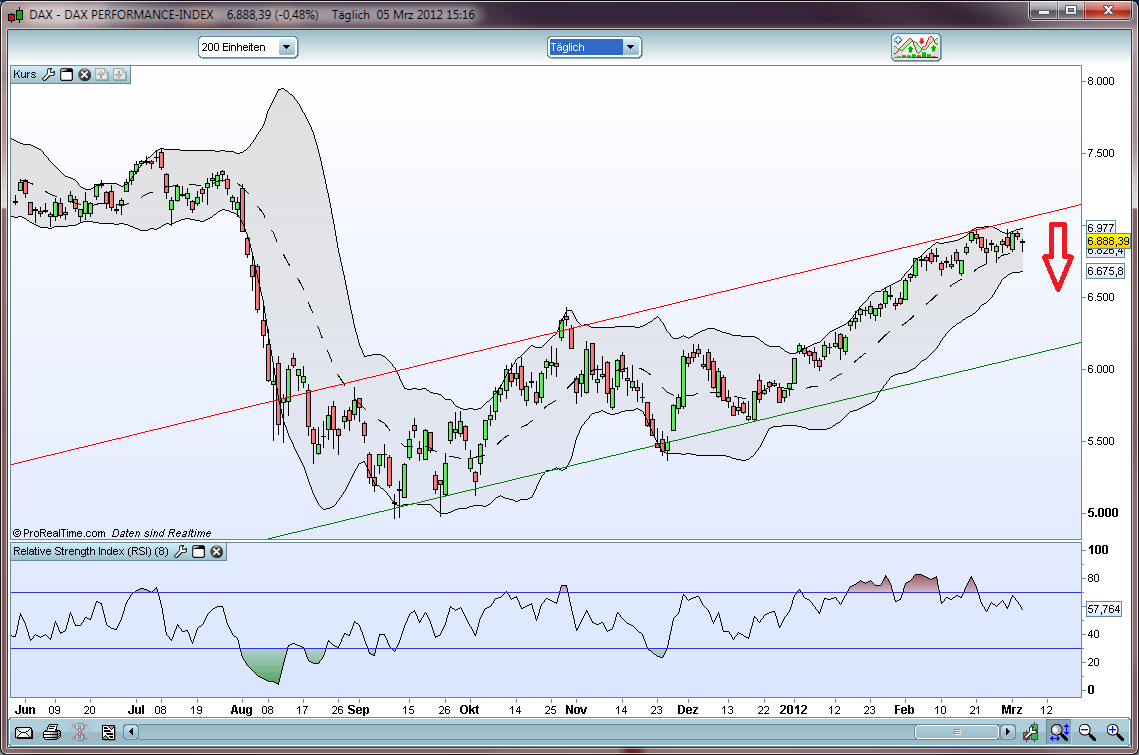Click the email chart icon
The width and height of the screenshot is (1139, 755).
point(24,733)
